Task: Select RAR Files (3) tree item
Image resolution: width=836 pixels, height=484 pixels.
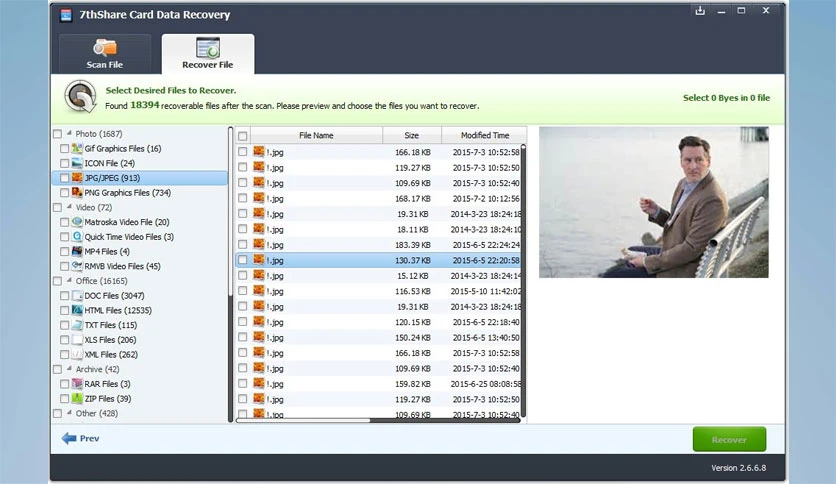Action: 107,384
